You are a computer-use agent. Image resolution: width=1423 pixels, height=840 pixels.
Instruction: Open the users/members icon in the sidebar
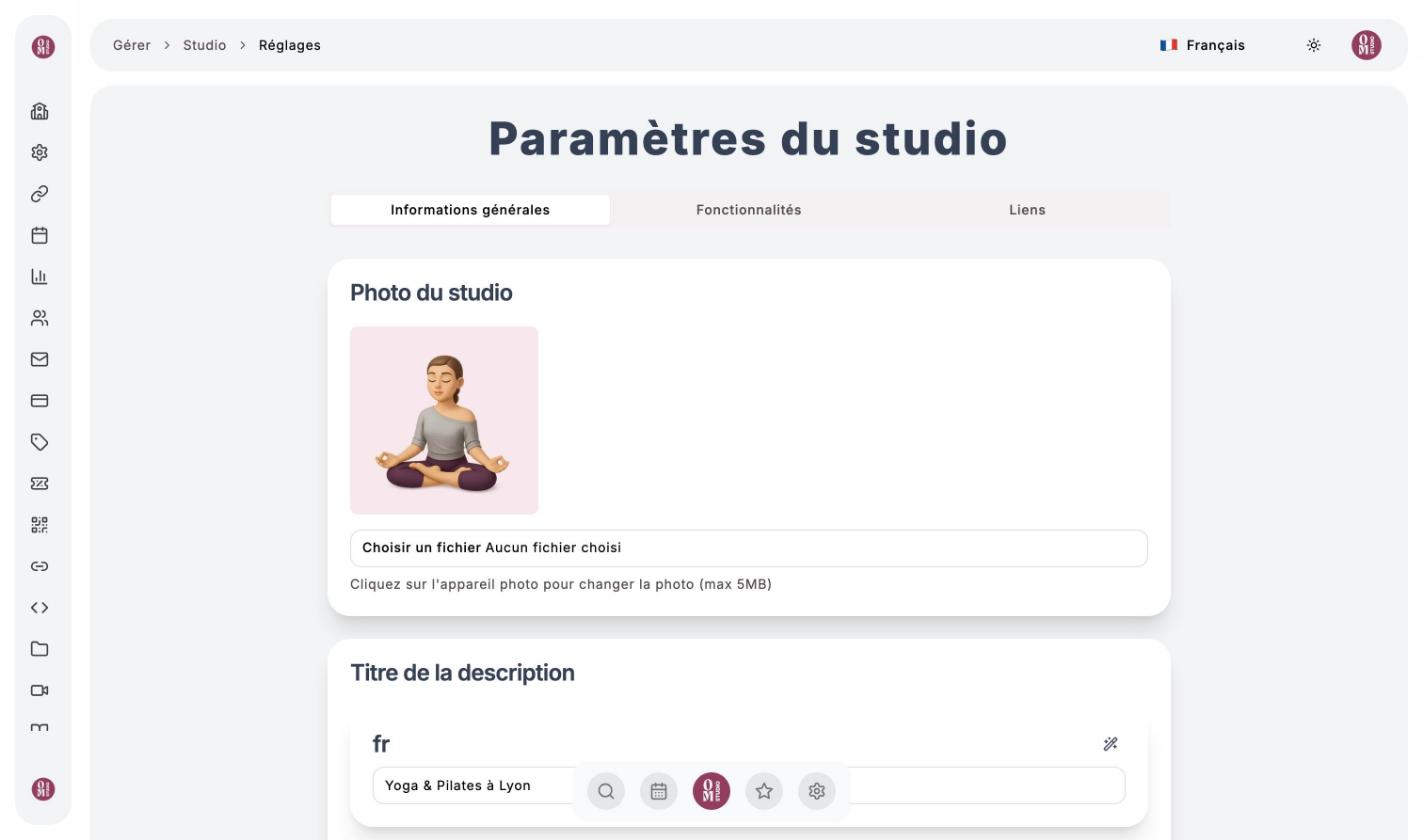(x=40, y=318)
